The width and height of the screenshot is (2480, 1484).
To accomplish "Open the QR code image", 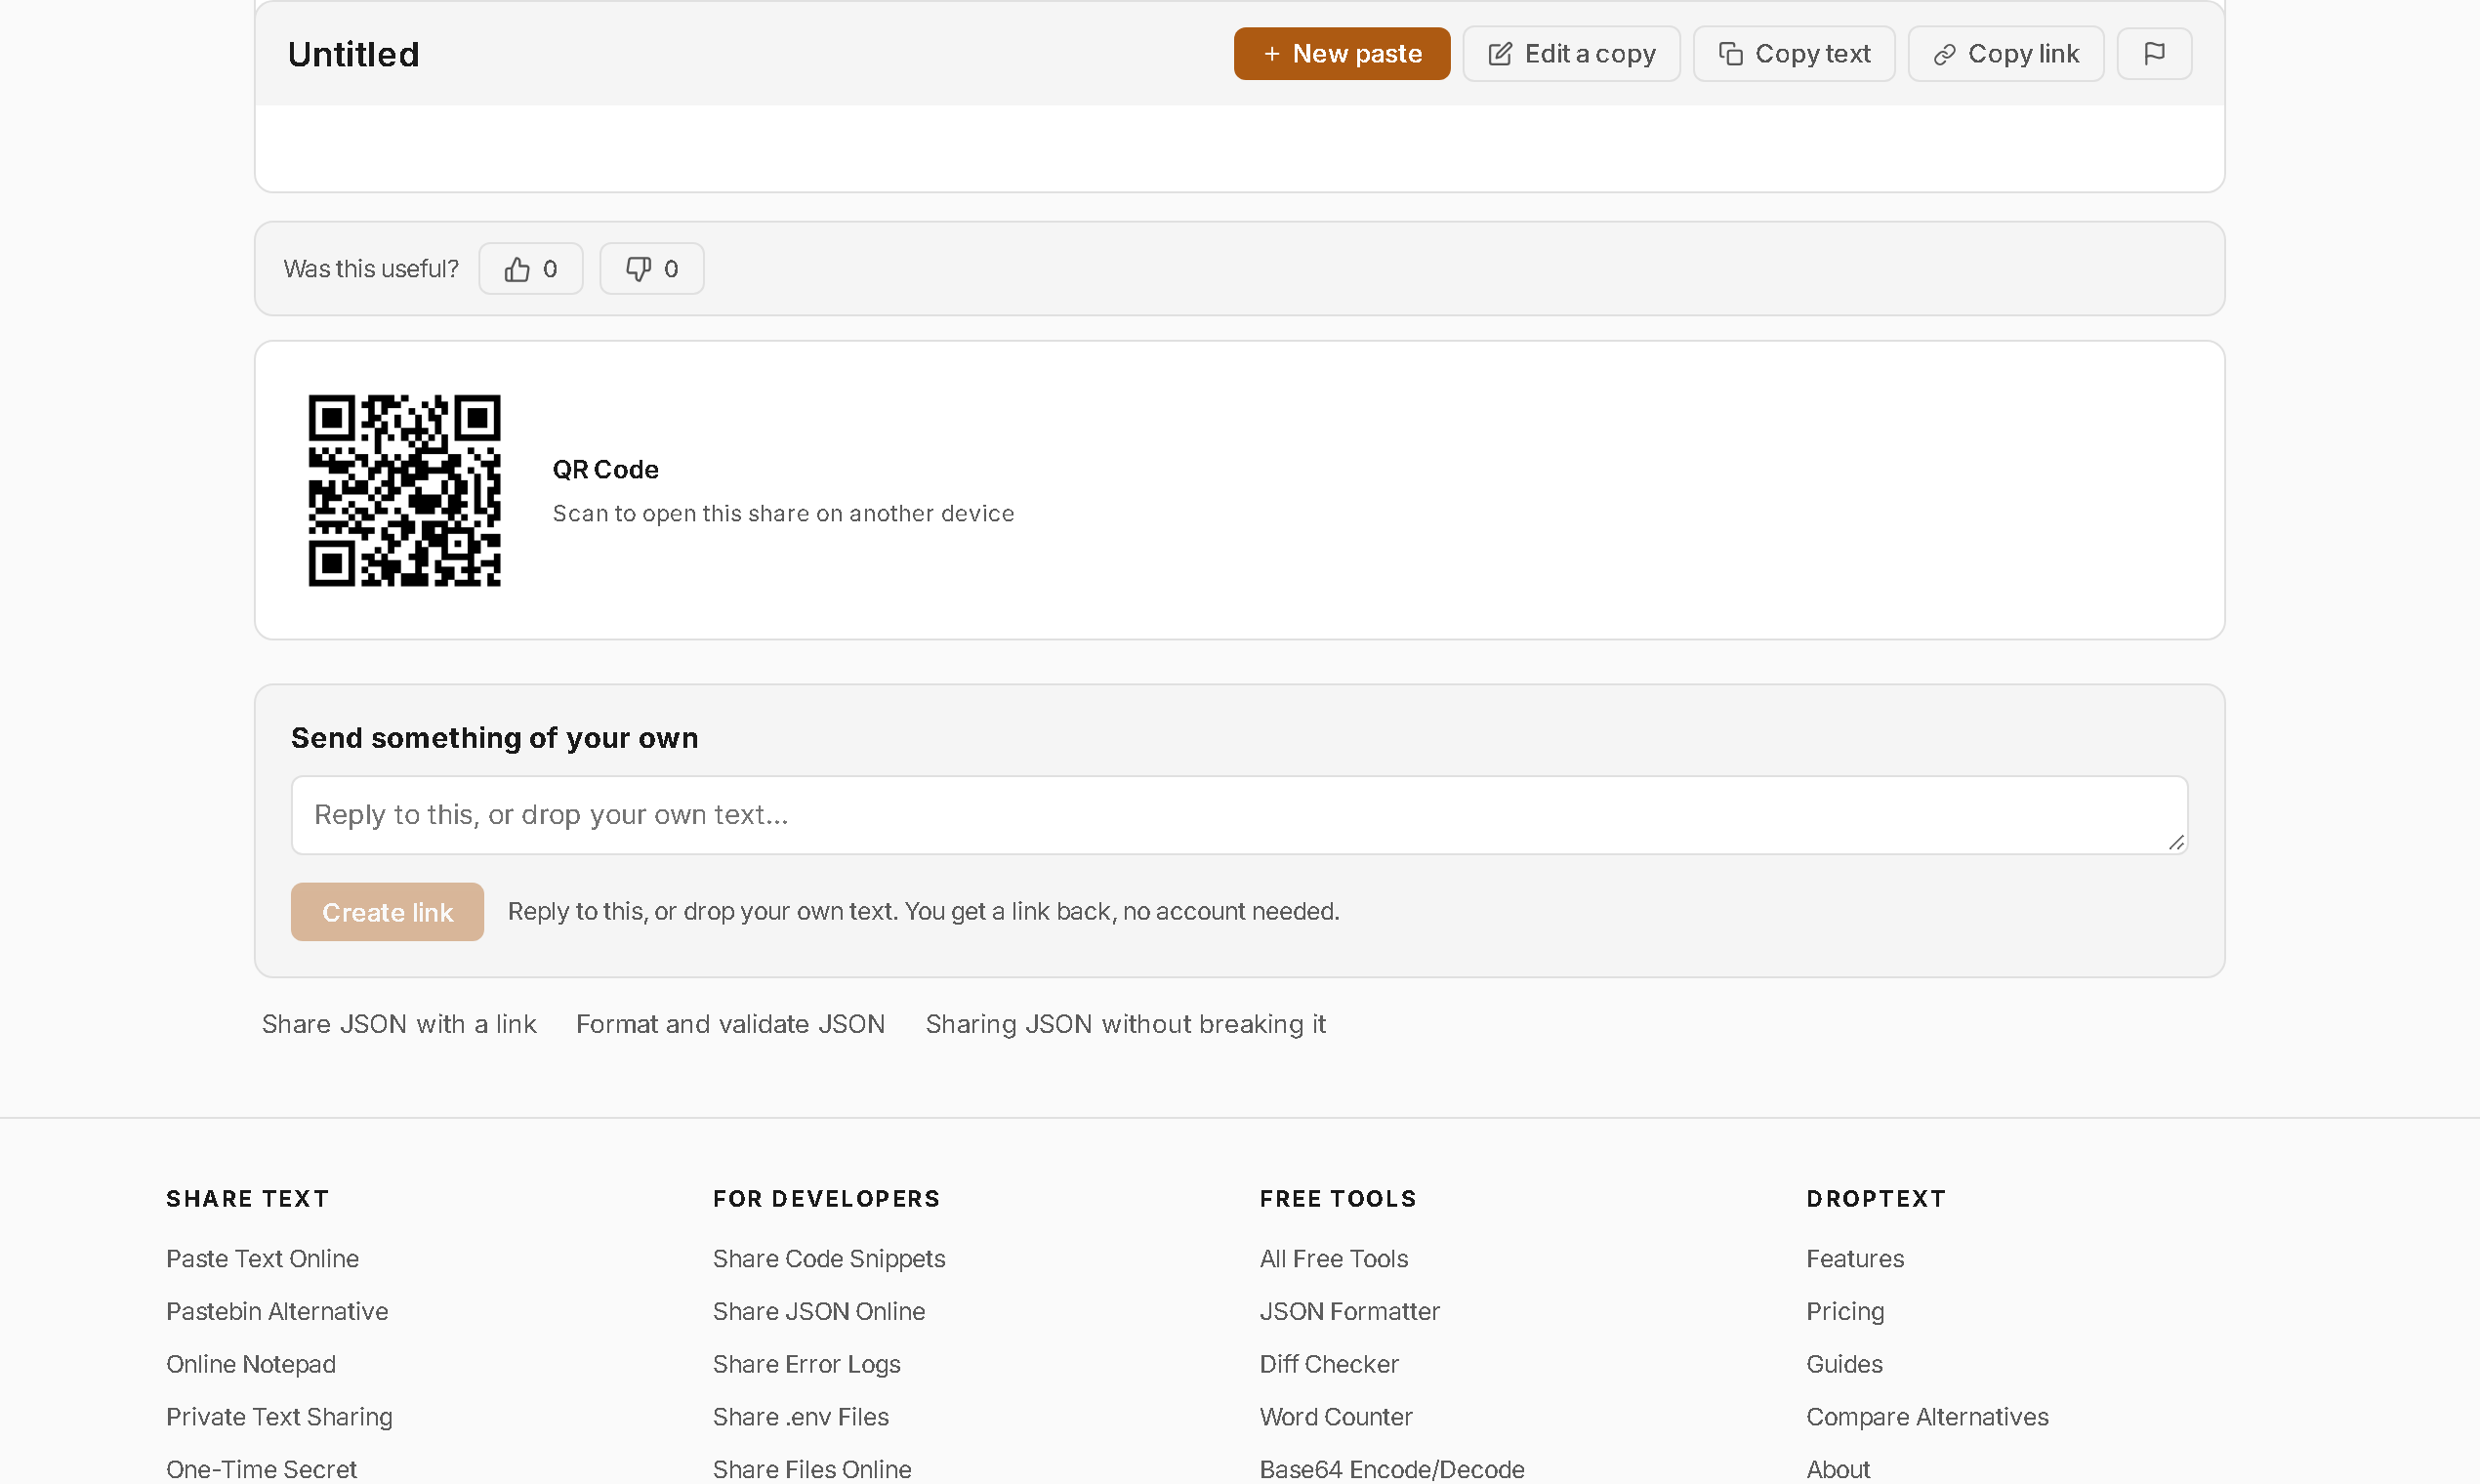I will coord(405,490).
